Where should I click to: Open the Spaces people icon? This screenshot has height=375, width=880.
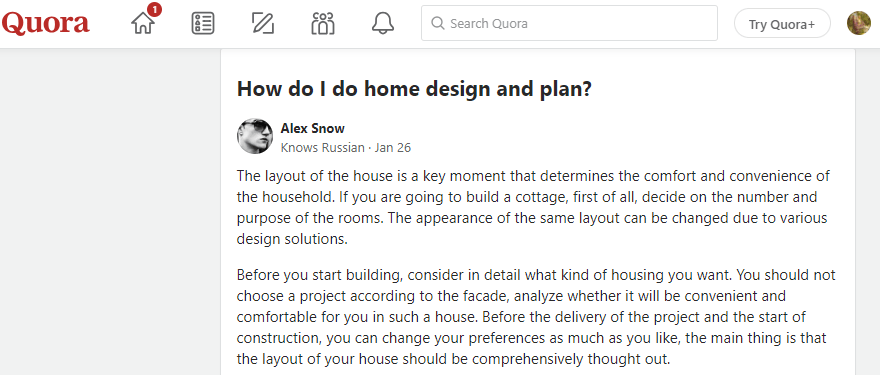coord(323,24)
